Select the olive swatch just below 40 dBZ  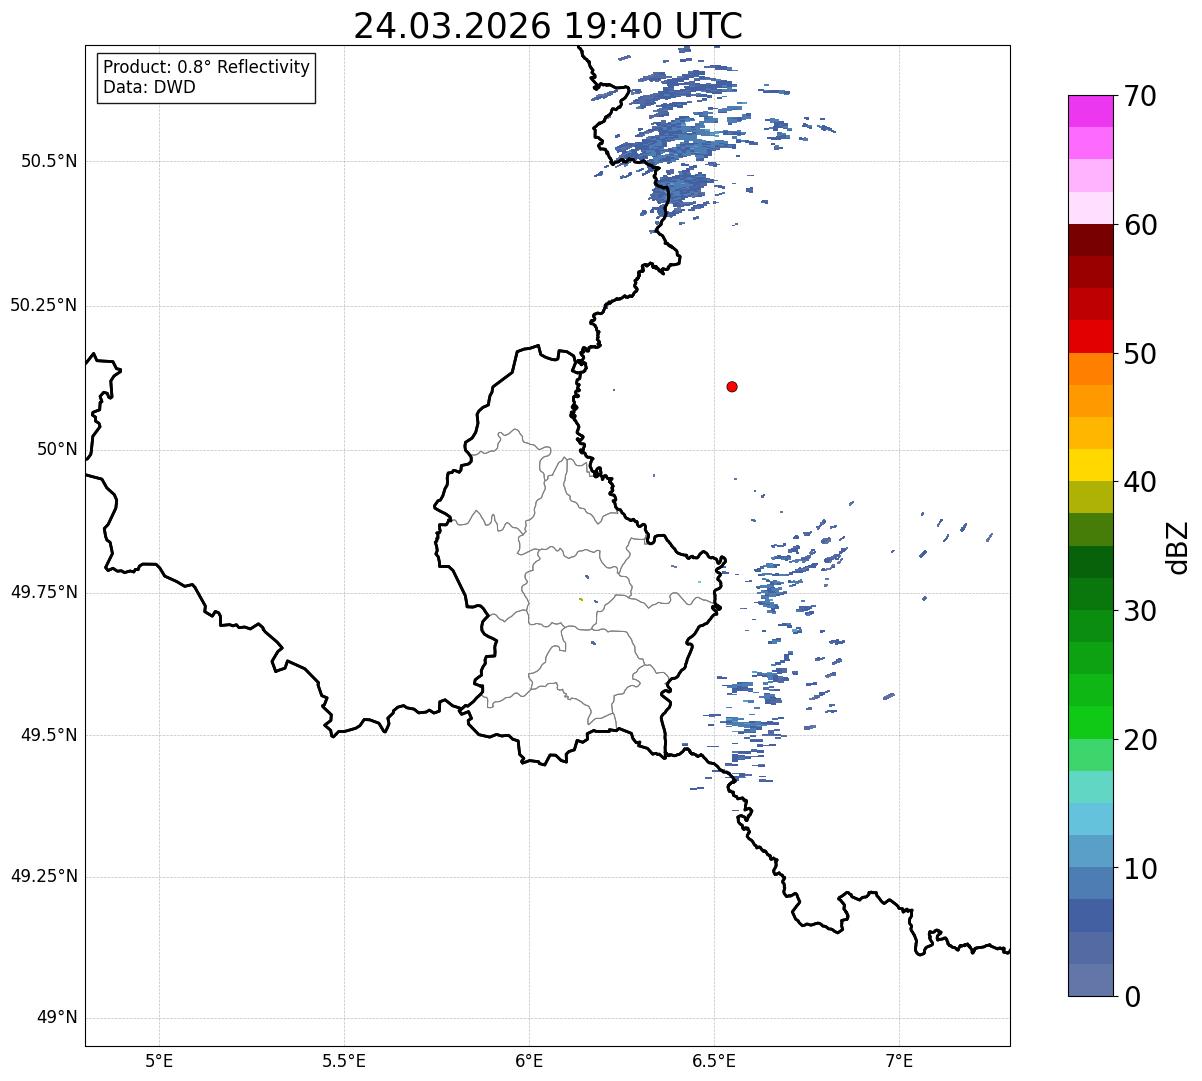[1091, 497]
